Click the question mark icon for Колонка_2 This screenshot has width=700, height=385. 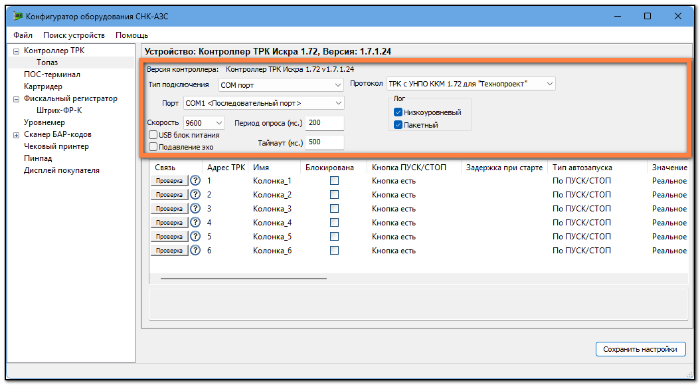pos(195,194)
